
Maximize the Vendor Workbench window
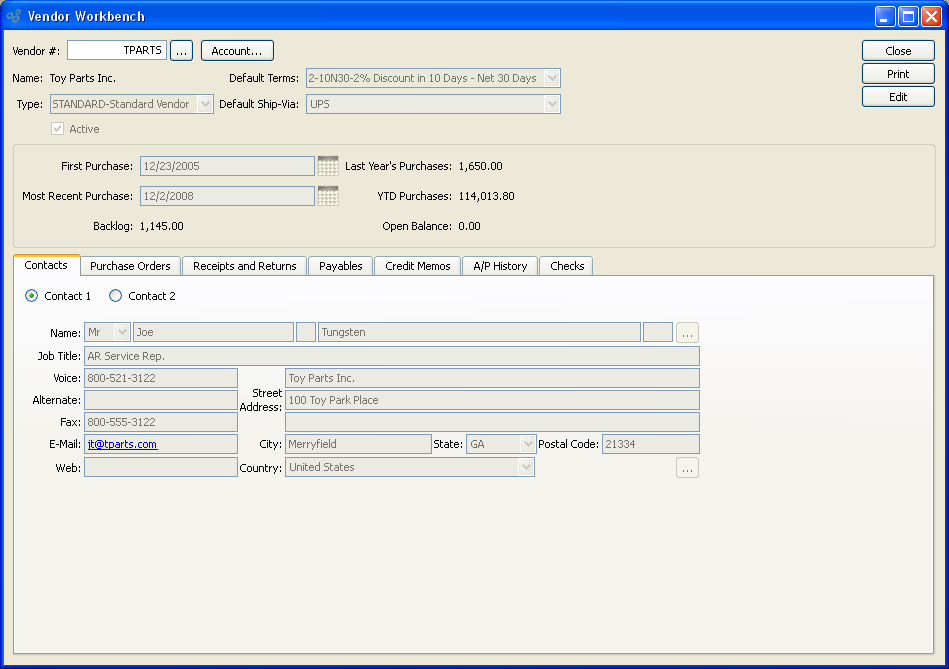click(908, 16)
